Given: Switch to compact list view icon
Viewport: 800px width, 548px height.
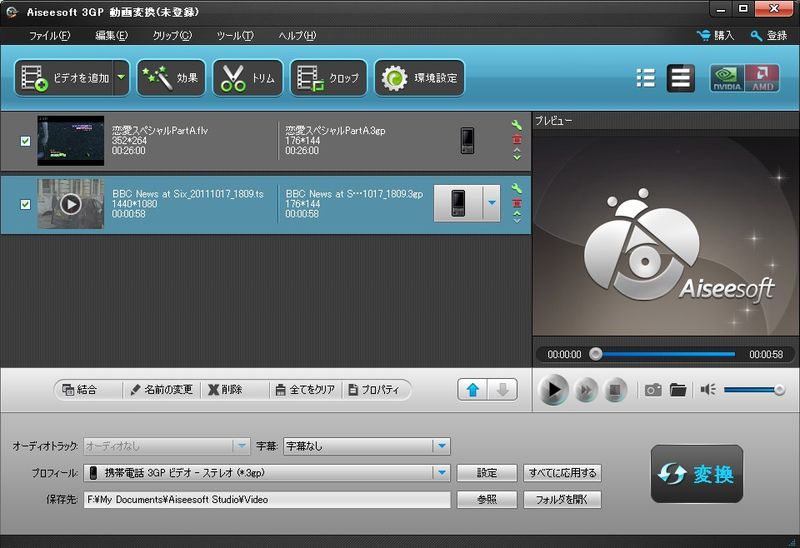Looking at the screenshot, I should (x=645, y=78).
